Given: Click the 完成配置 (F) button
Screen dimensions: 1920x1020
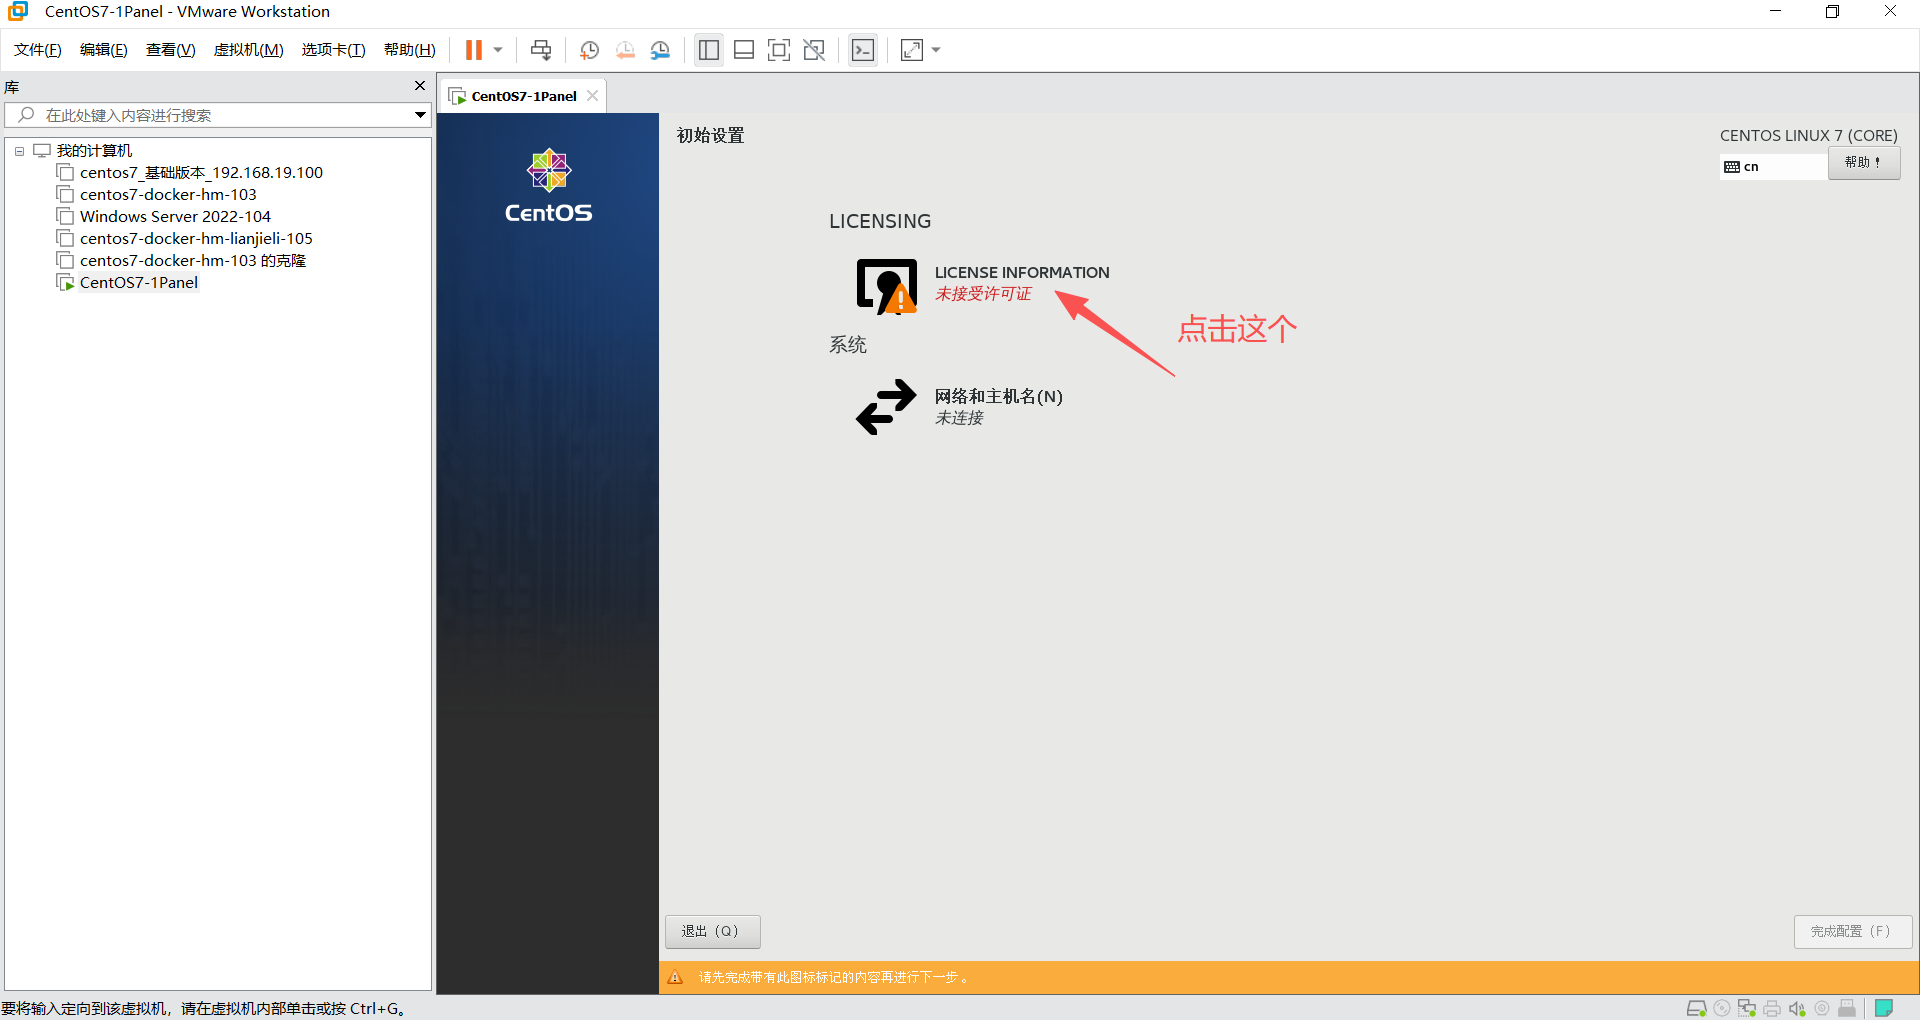Looking at the screenshot, I should [1852, 931].
